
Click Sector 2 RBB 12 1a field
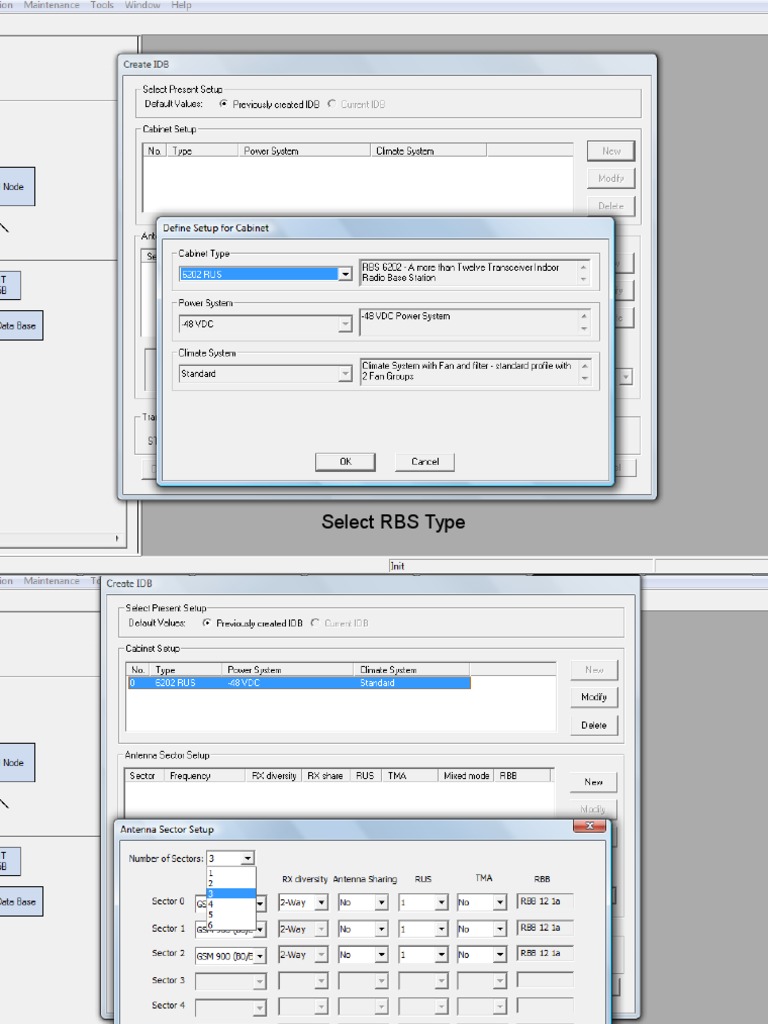pyautogui.click(x=545, y=953)
